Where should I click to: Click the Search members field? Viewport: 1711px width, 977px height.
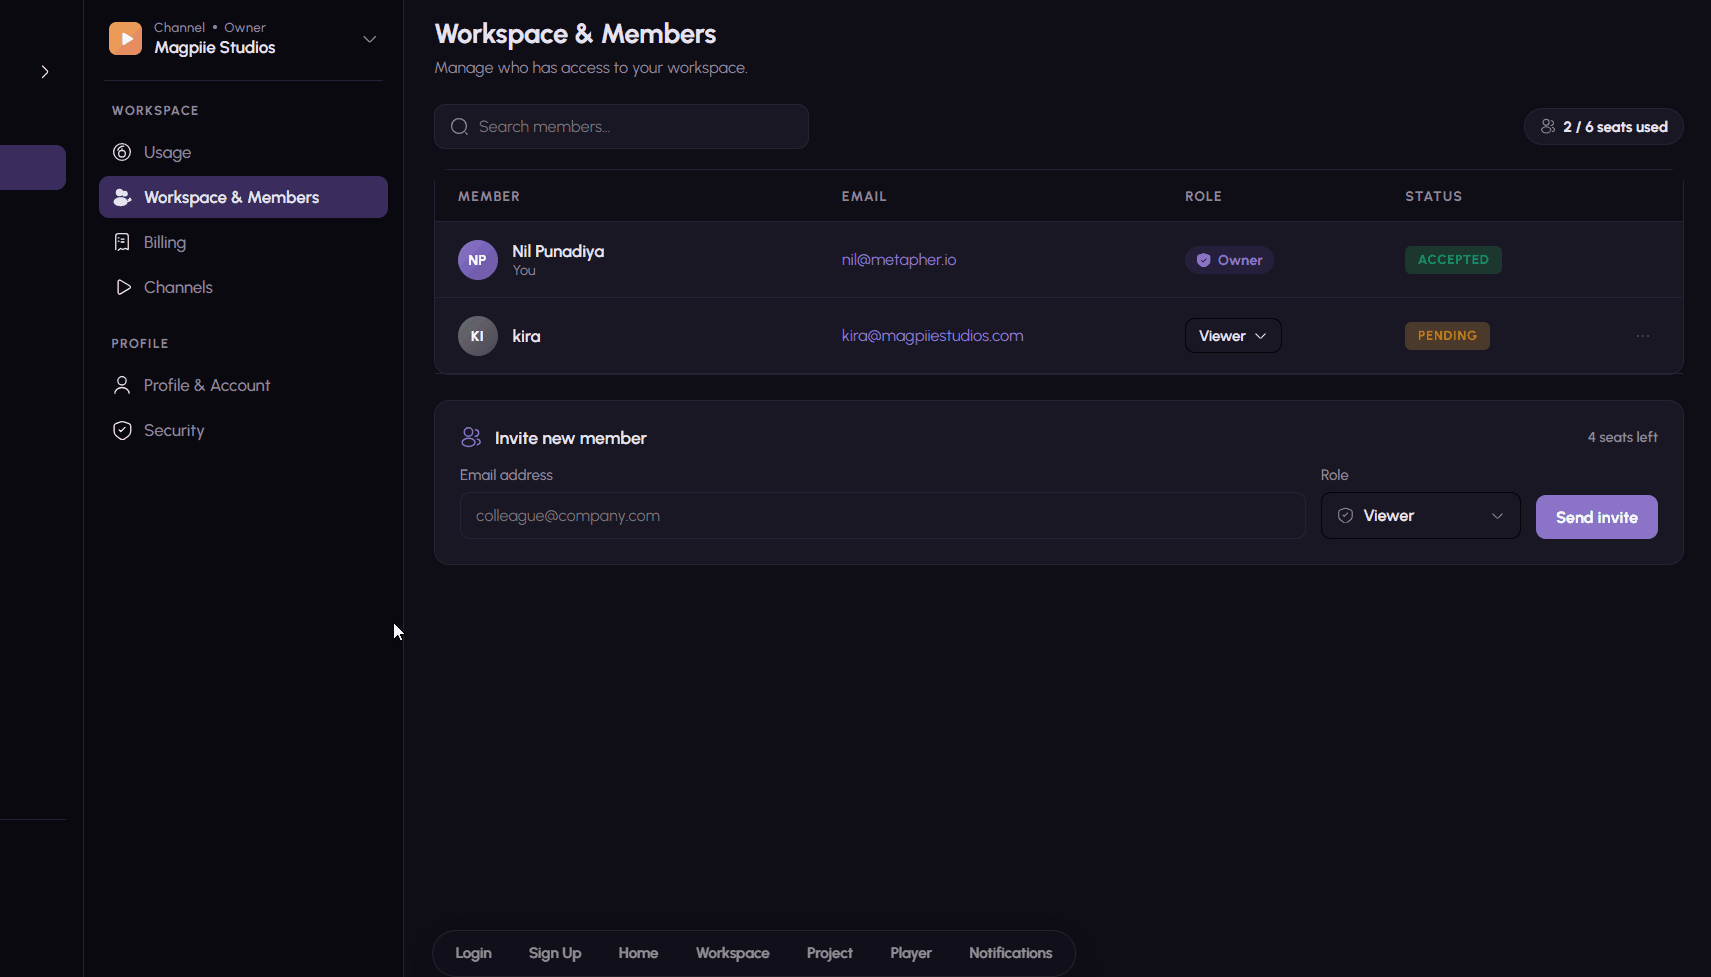click(621, 127)
